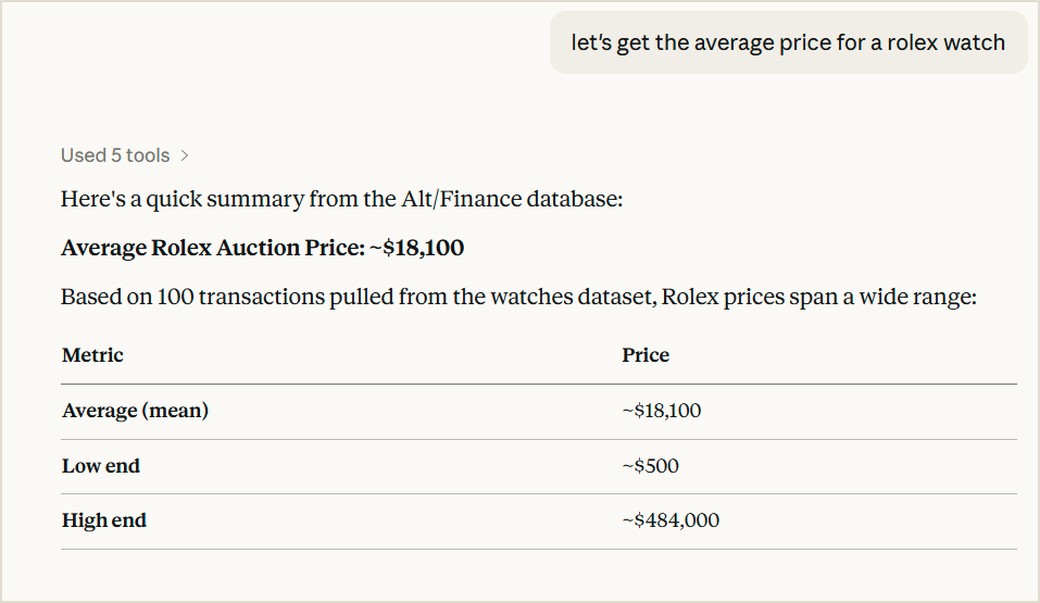Screen dimensions: 1040x603
Task: Select the 'Low end' row label
Action: pyautogui.click(x=101, y=466)
